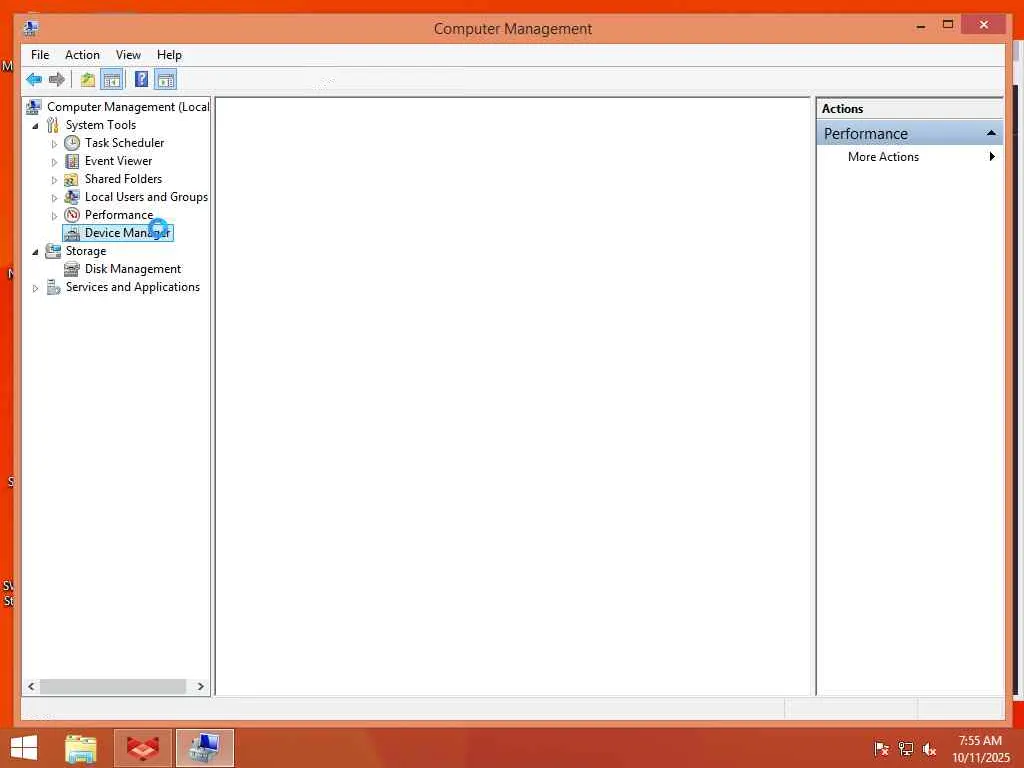This screenshot has height=768, width=1024.
Task: Click the Back arrow toolbar icon
Action: (x=34, y=80)
